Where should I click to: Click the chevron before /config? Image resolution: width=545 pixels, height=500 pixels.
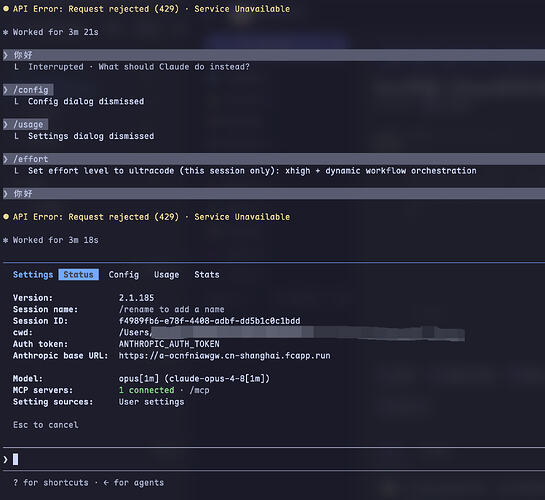coord(6,90)
